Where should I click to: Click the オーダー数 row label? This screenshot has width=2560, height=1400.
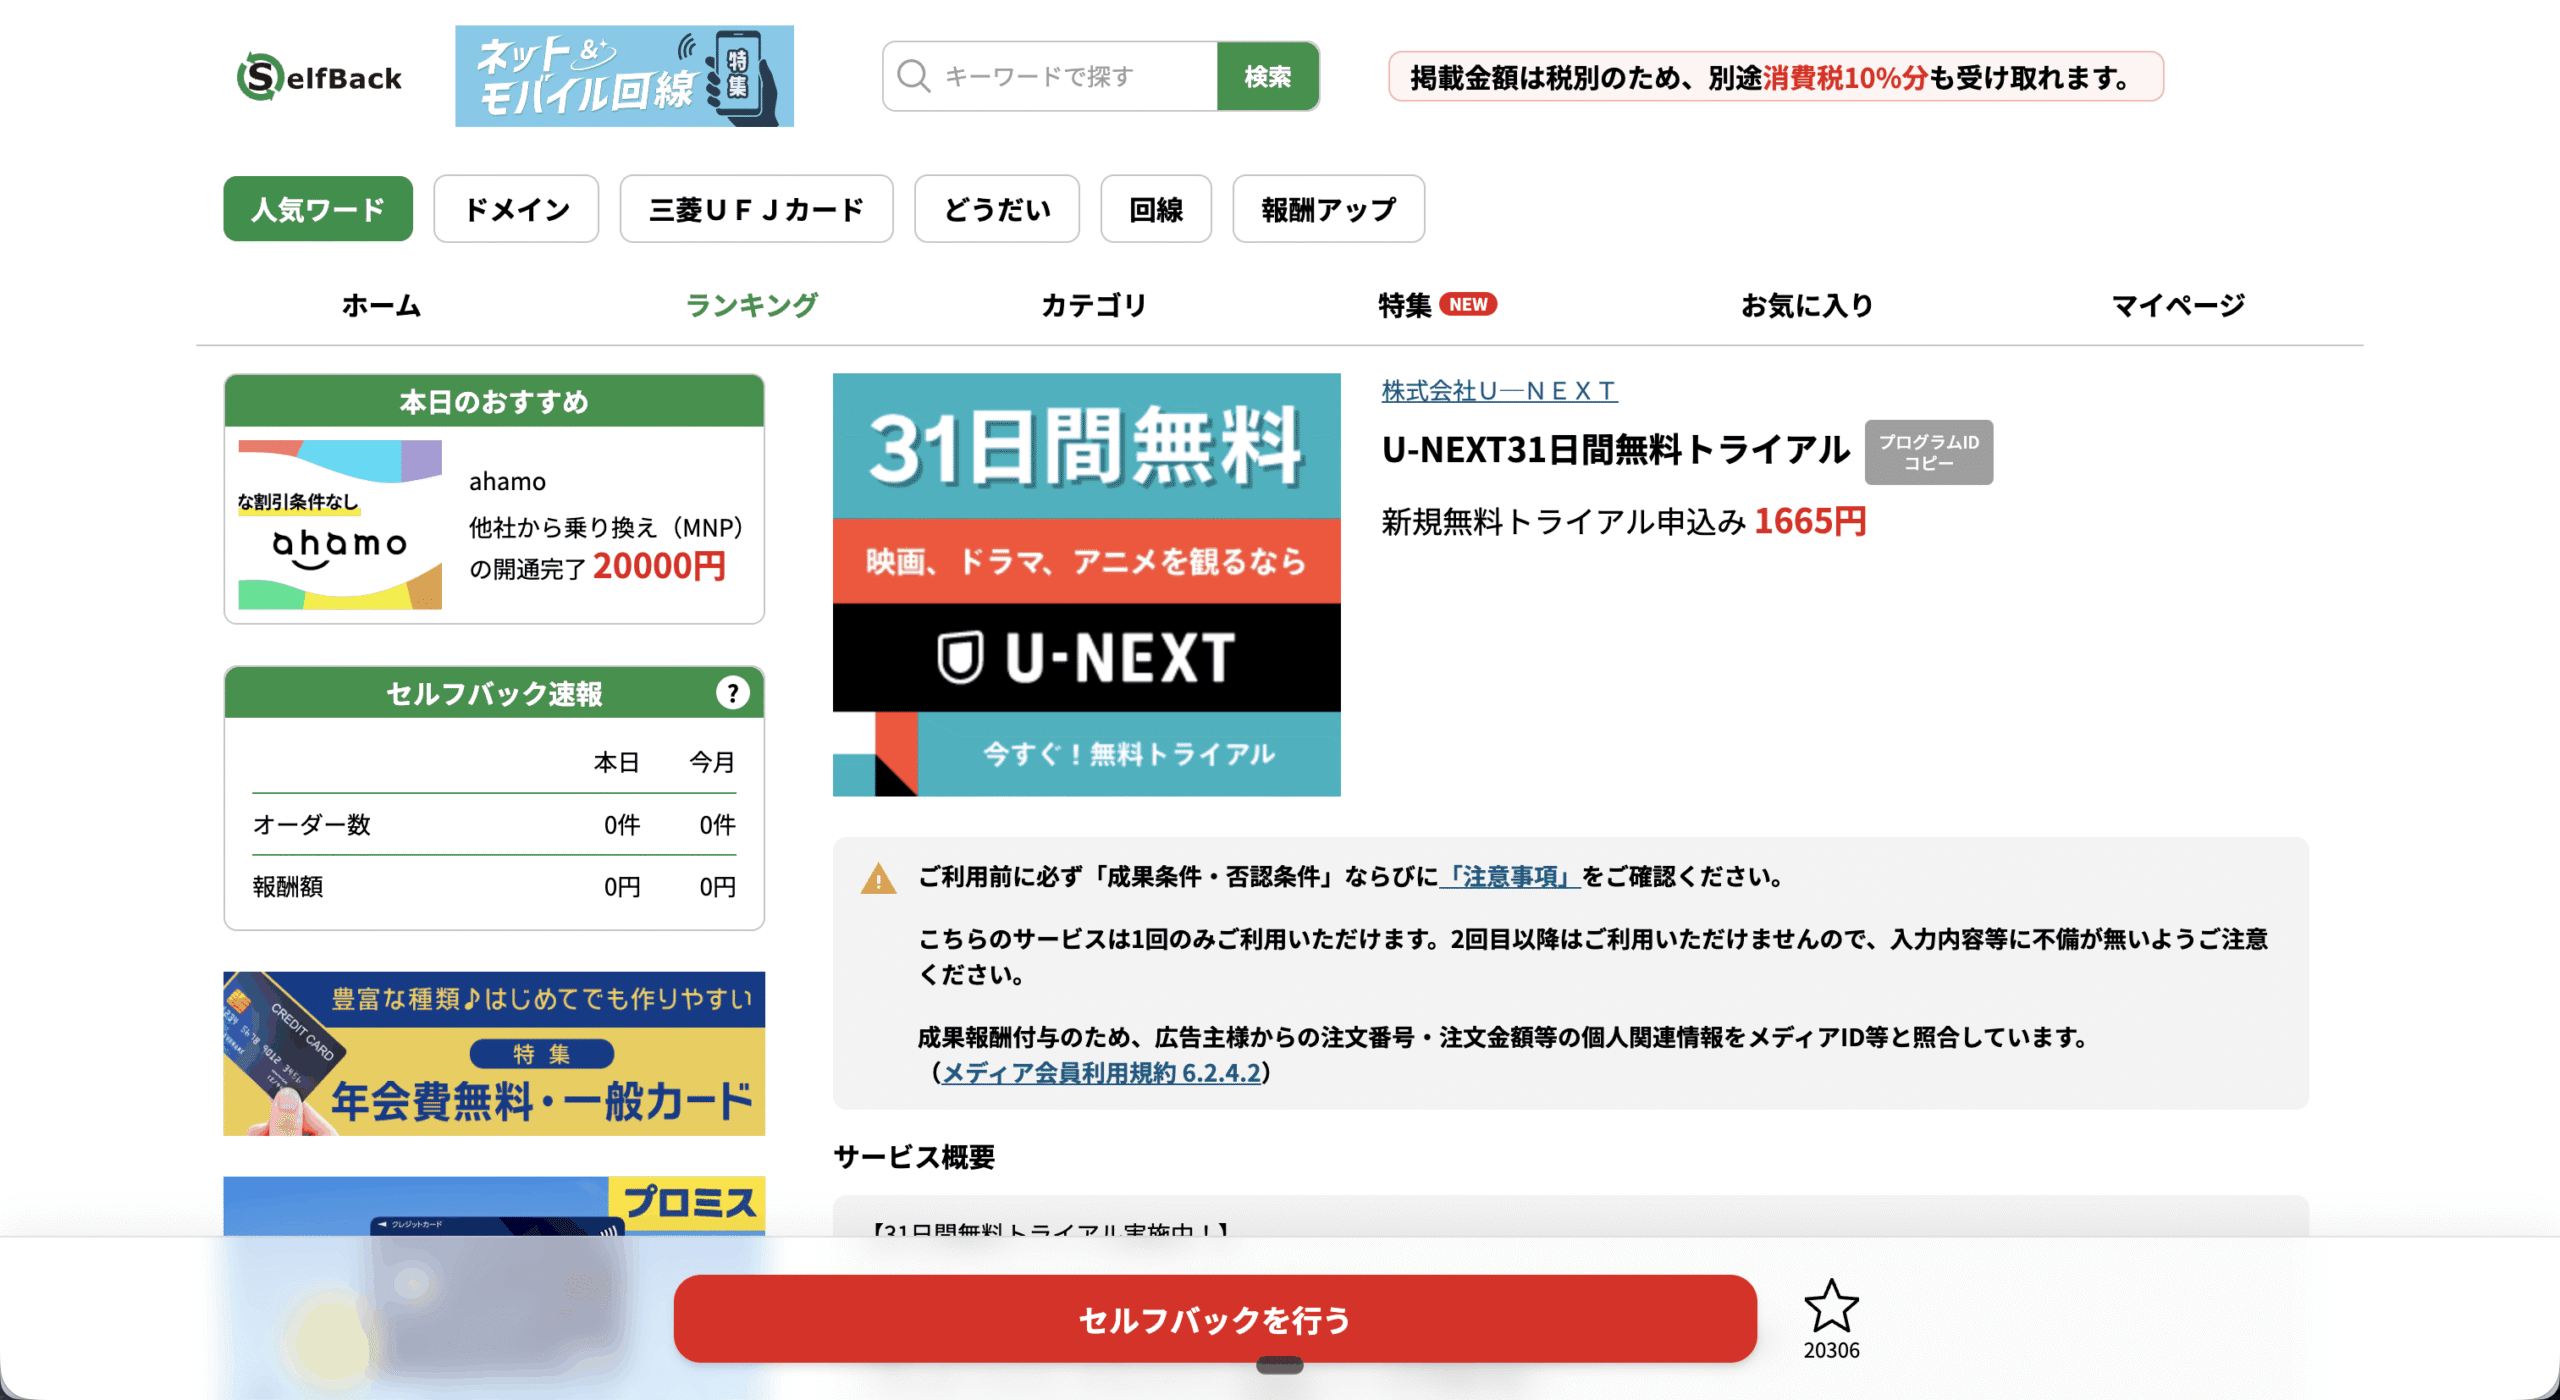pos(312,825)
